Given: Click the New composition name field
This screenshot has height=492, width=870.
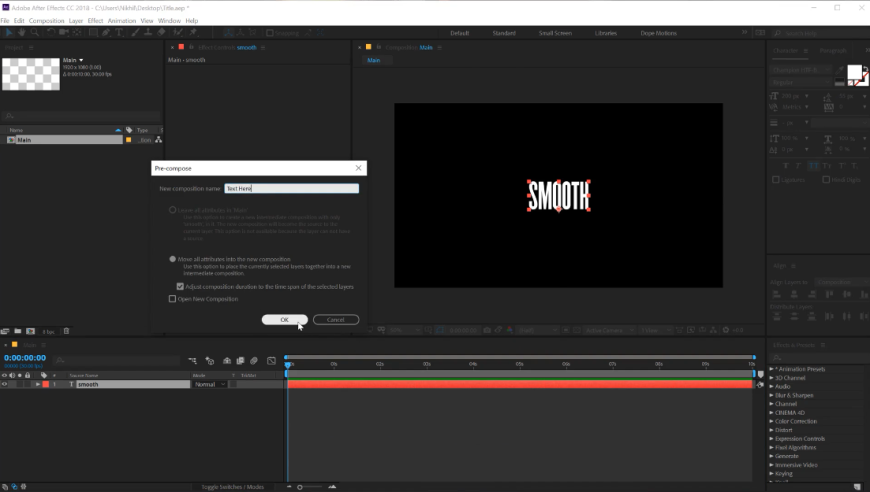Looking at the screenshot, I should pos(291,189).
